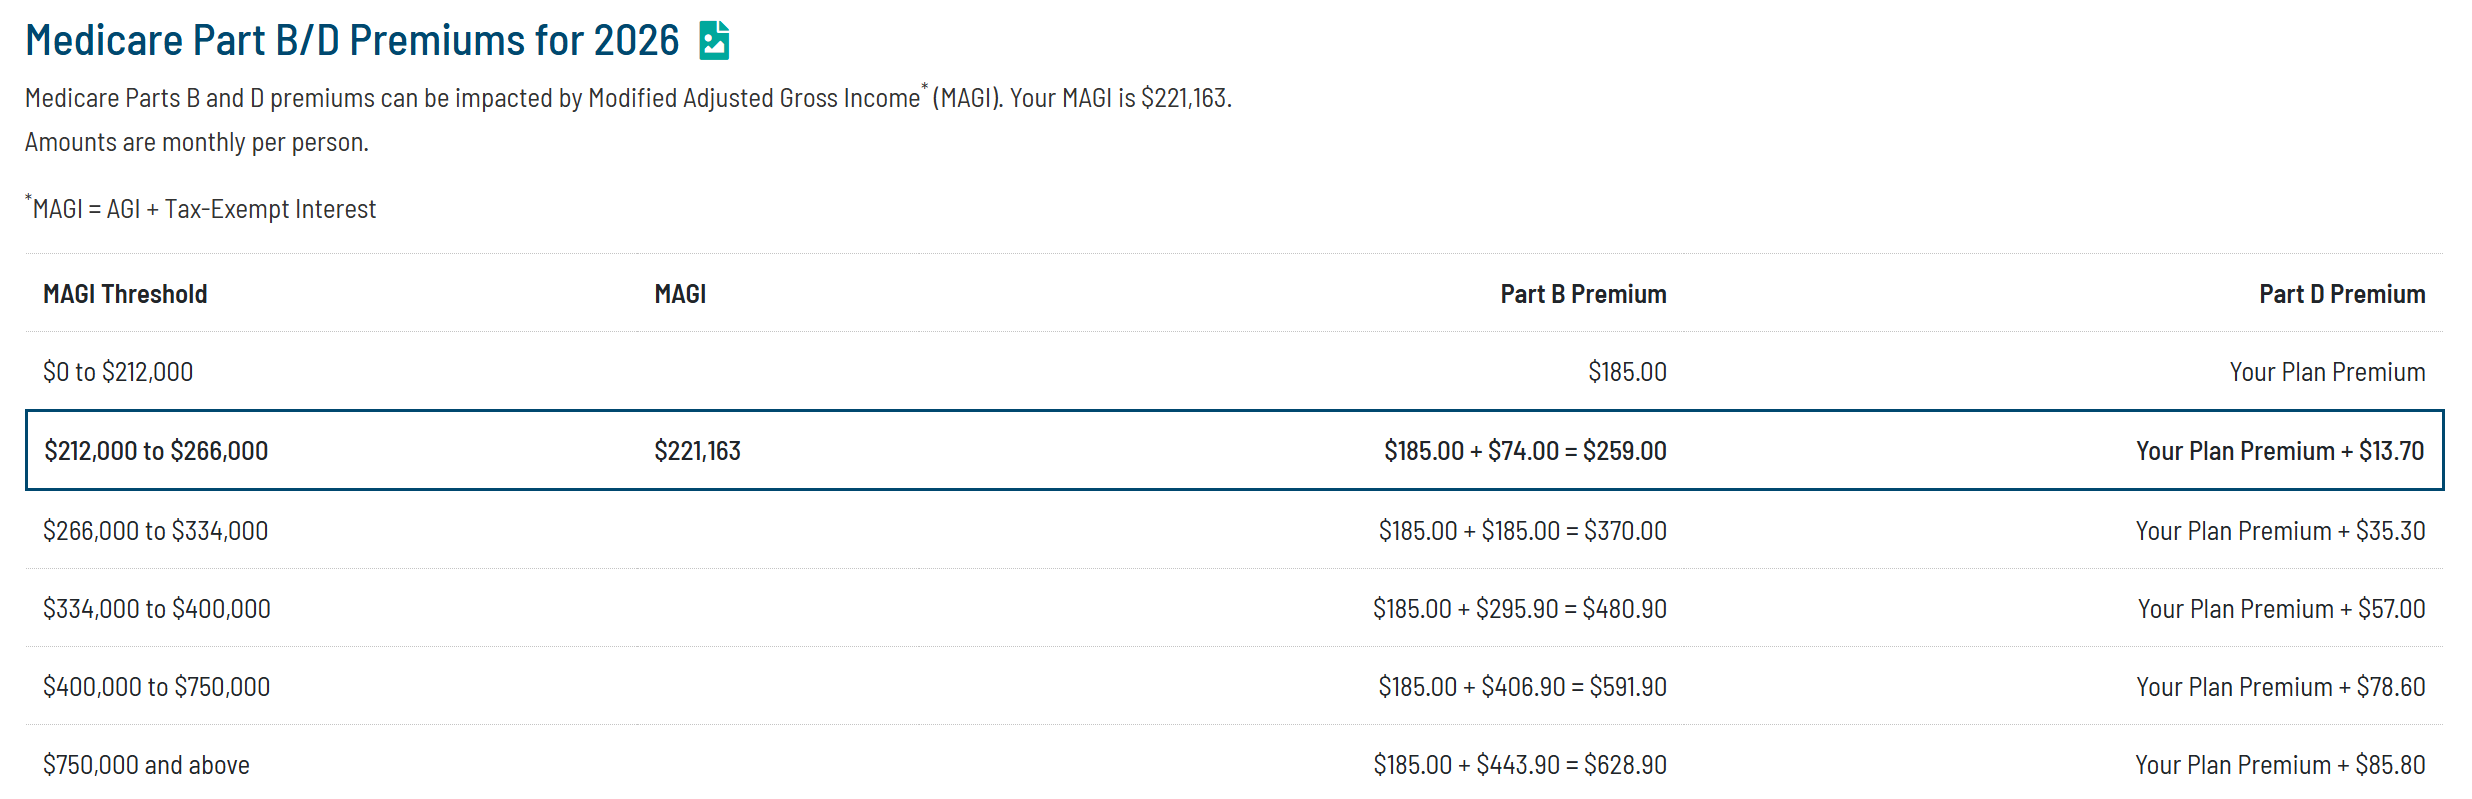Click the MAGI Threshold column header
Screen dimensions: 2472x799
125,294
